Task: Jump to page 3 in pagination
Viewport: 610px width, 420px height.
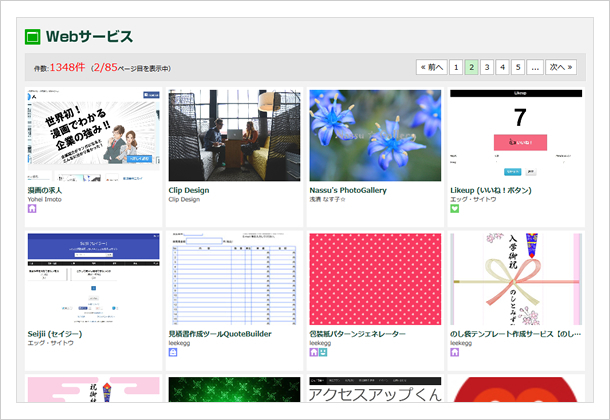Action: tap(487, 67)
